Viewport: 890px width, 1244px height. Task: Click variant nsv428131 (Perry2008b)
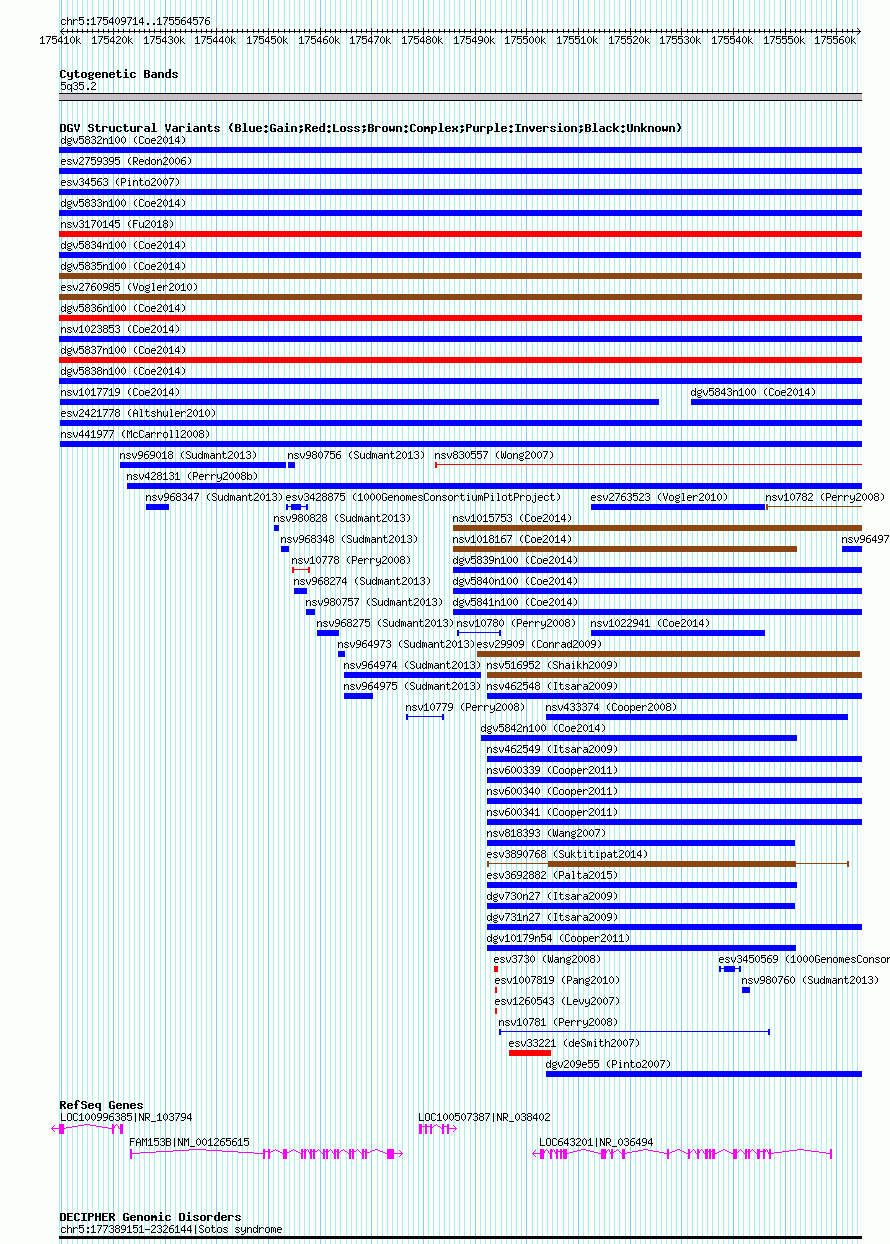coord(494,486)
